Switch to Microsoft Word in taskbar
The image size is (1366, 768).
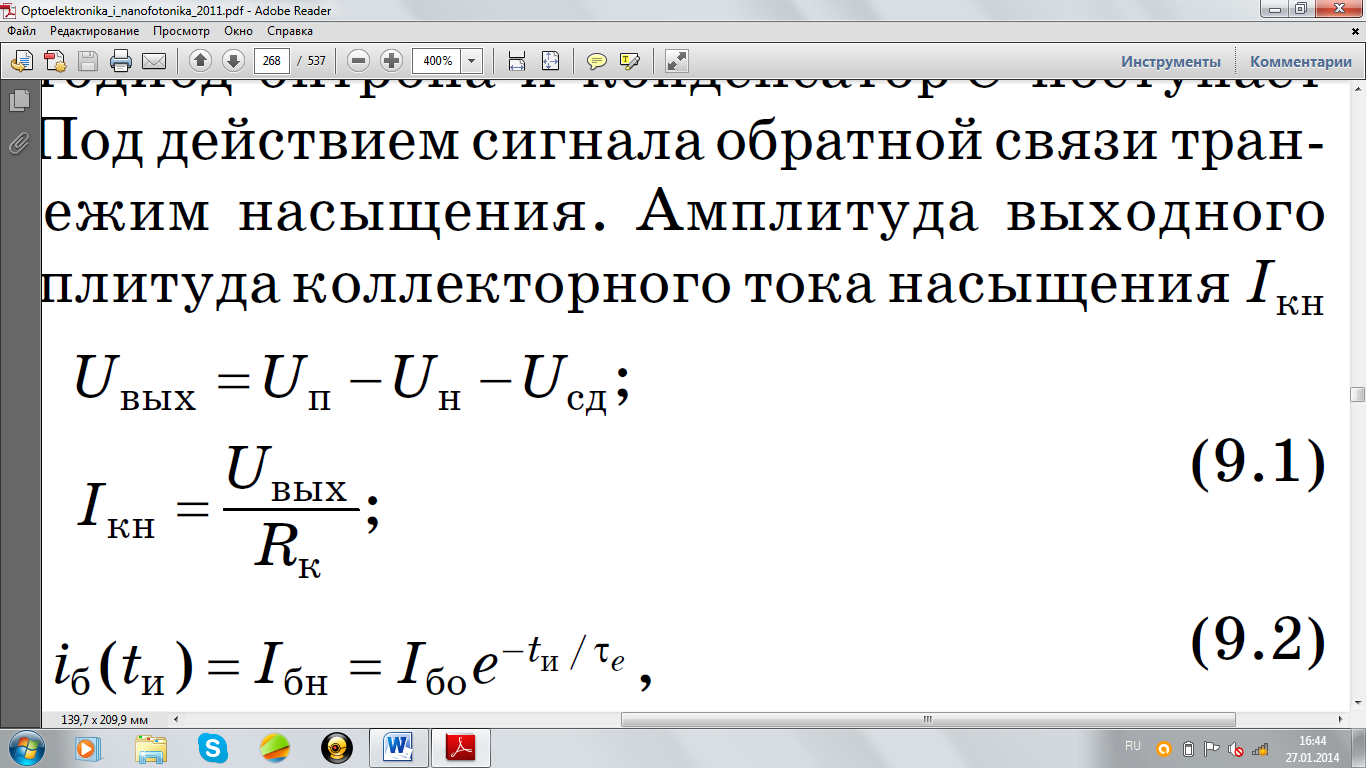pos(399,747)
